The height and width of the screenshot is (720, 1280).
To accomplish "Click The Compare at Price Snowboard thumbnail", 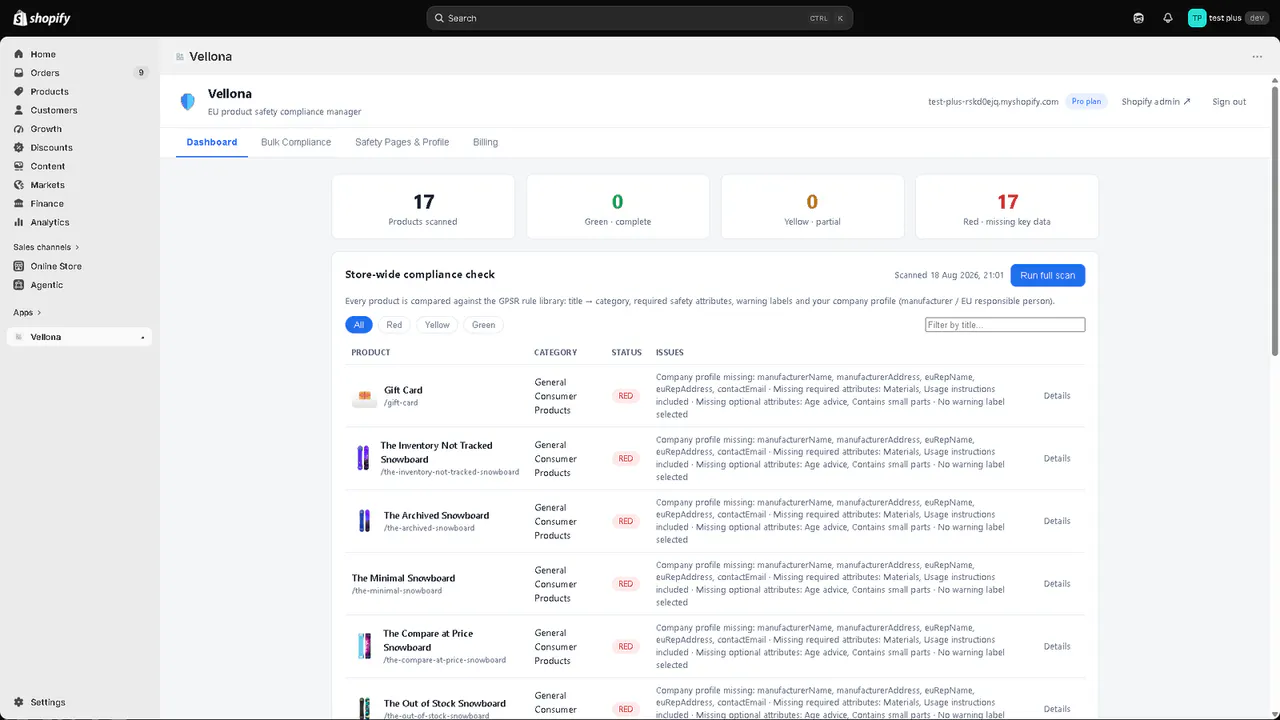I will coord(364,646).
